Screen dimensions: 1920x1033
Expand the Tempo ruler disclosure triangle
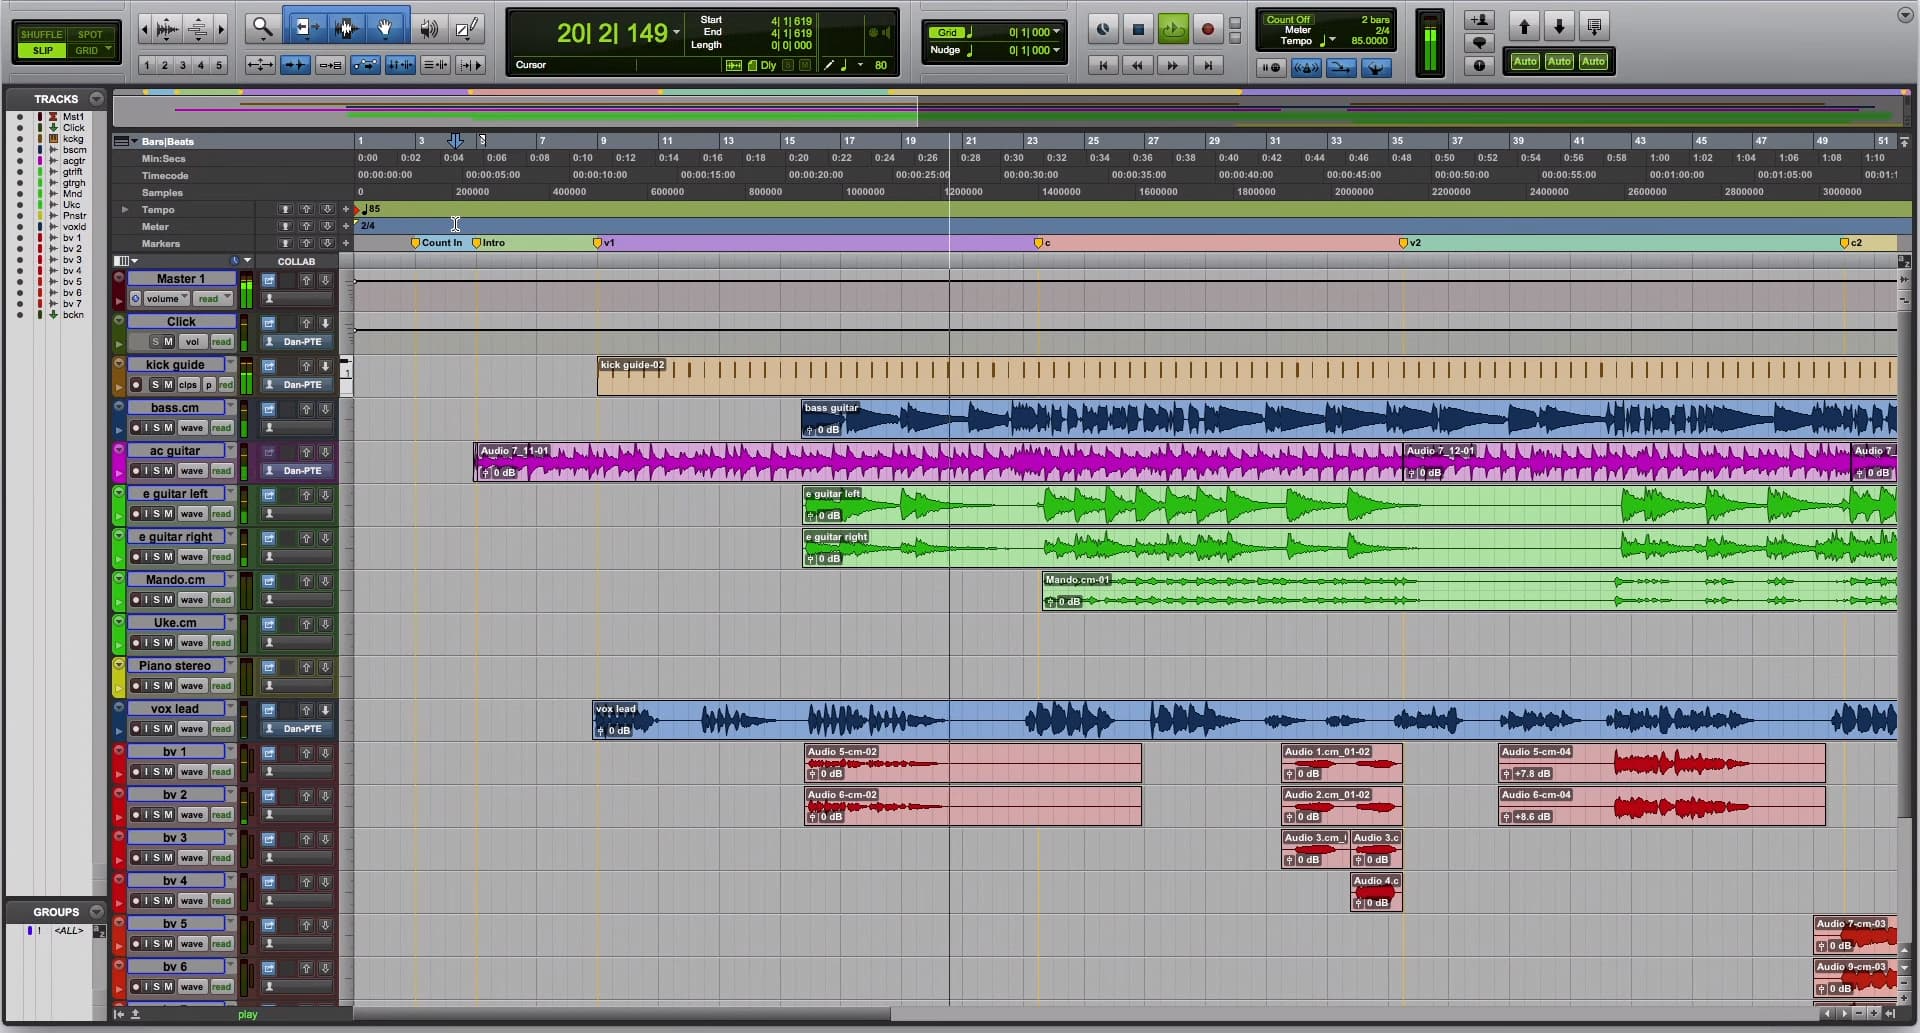click(x=125, y=210)
